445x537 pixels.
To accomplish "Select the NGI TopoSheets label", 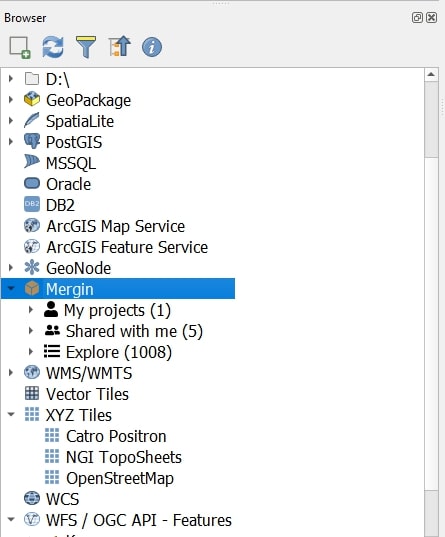I will [124, 457].
